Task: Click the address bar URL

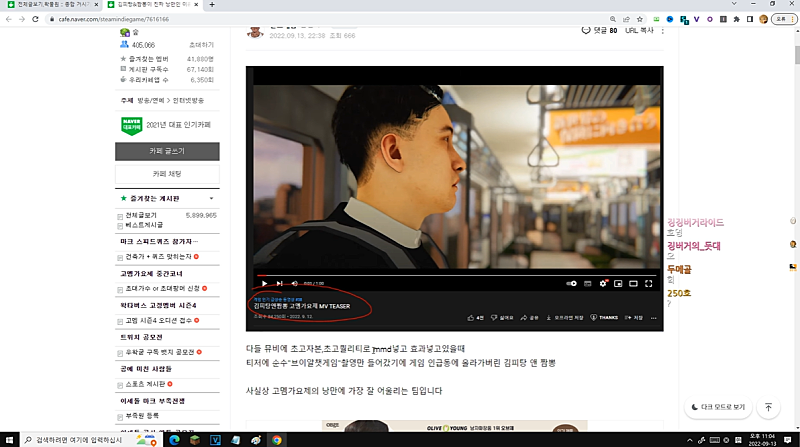Action: (114, 19)
